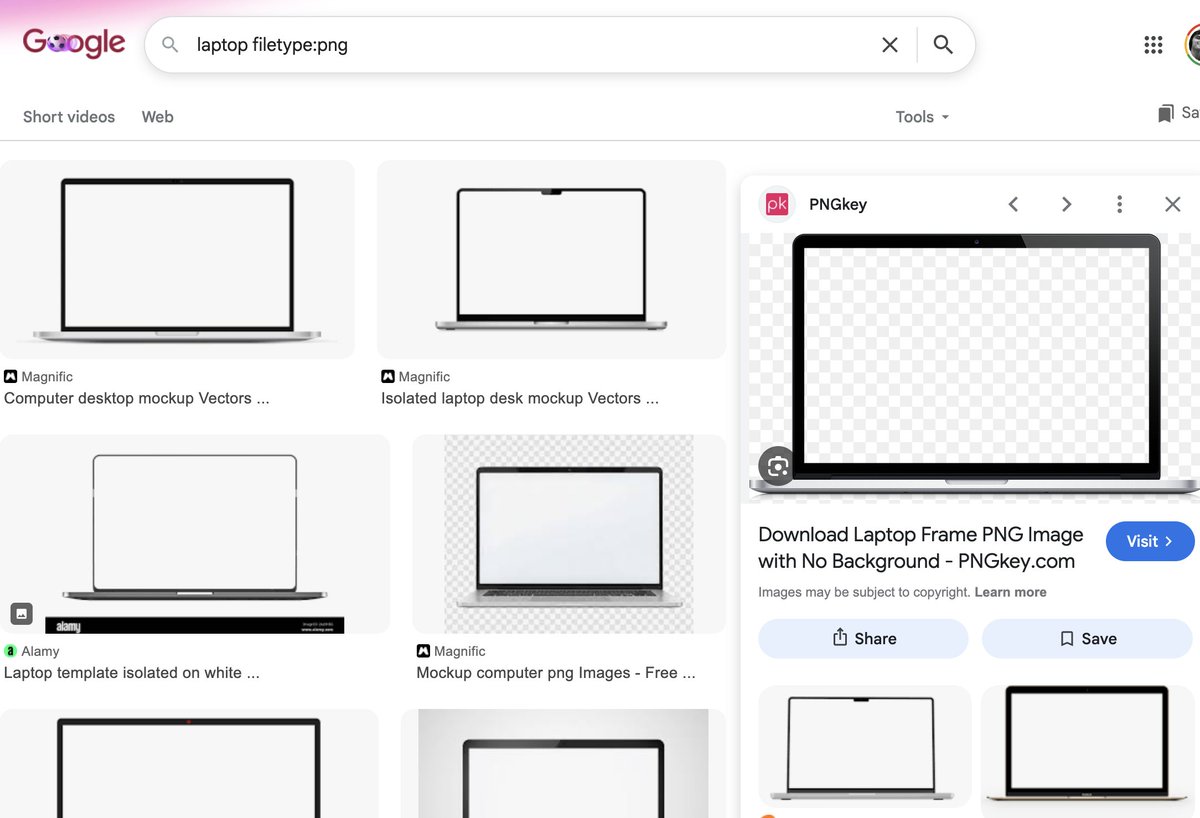
Task: Click Isolated laptop desk mockup Vectors title
Action: click(x=520, y=398)
